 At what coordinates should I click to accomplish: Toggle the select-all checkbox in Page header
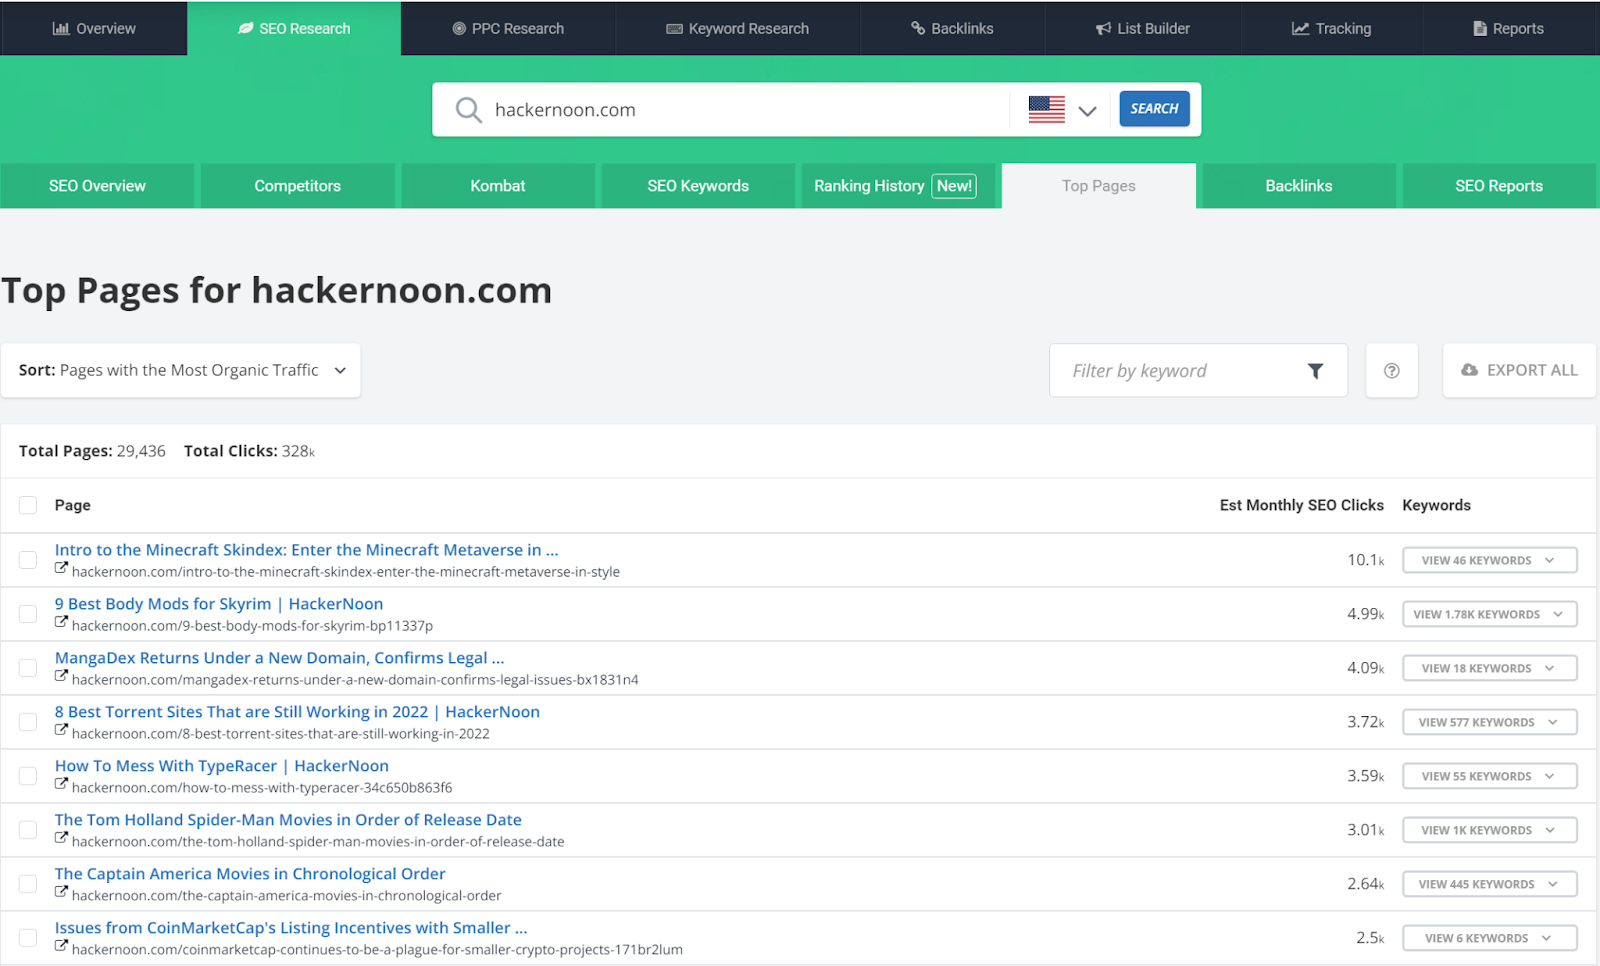(28, 505)
